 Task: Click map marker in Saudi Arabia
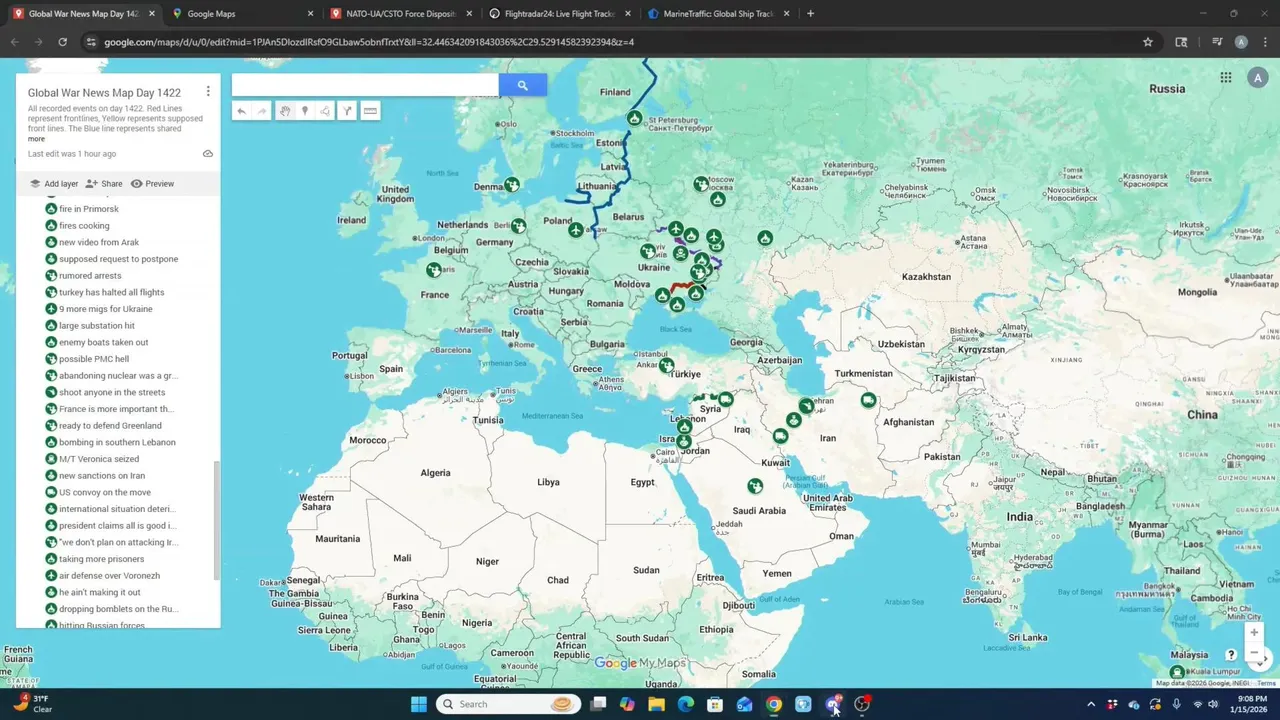tap(755, 486)
